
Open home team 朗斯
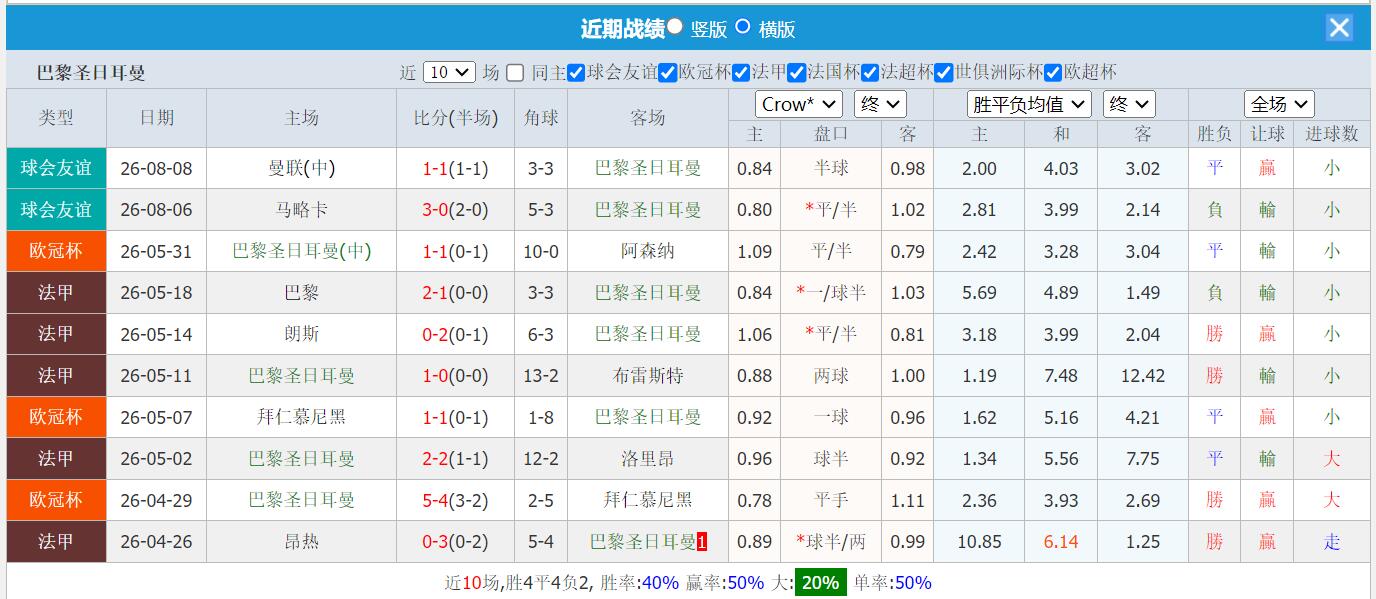tap(301, 334)
